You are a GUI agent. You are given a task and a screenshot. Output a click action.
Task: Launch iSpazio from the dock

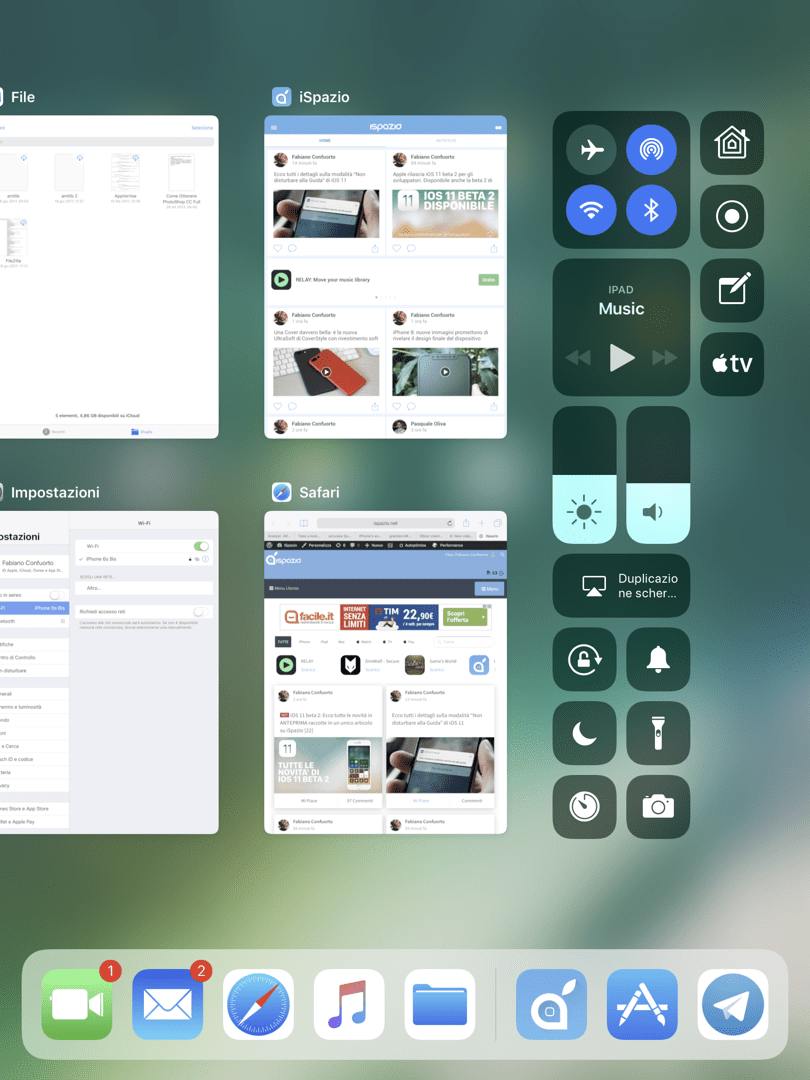click(551, 1004)
